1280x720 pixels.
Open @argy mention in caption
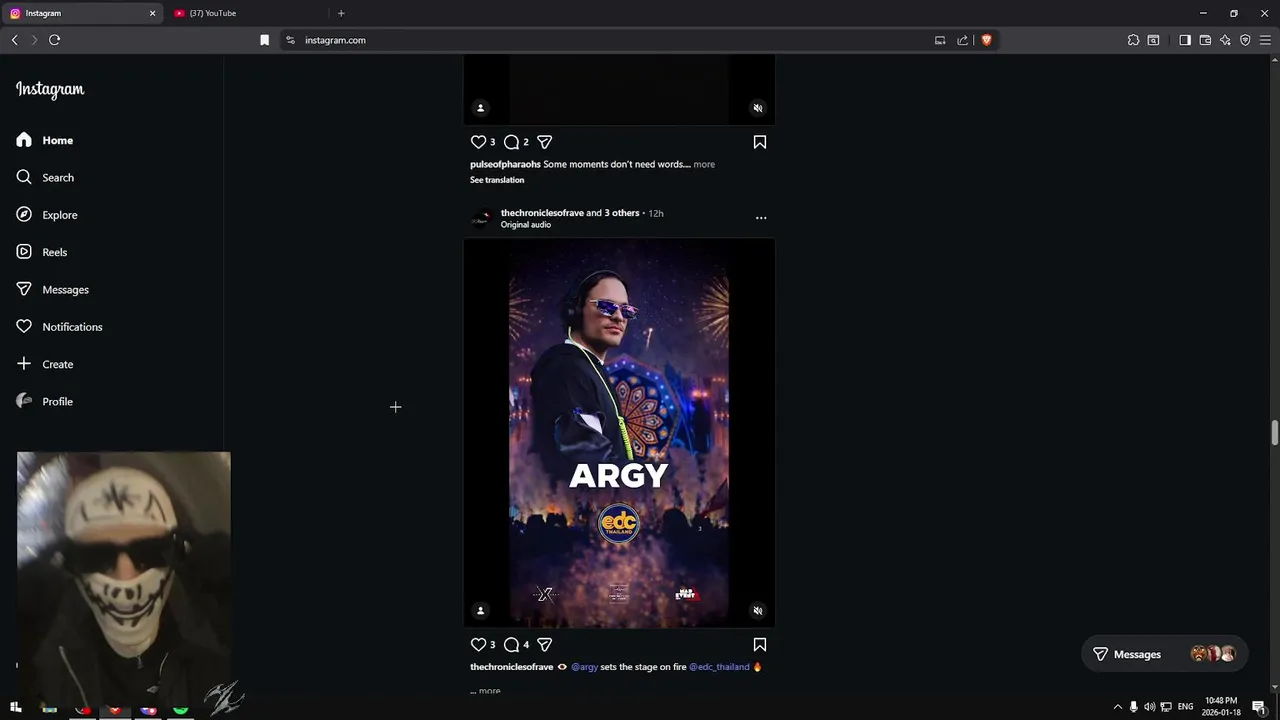pyautogui.click(x=584, y=667)
